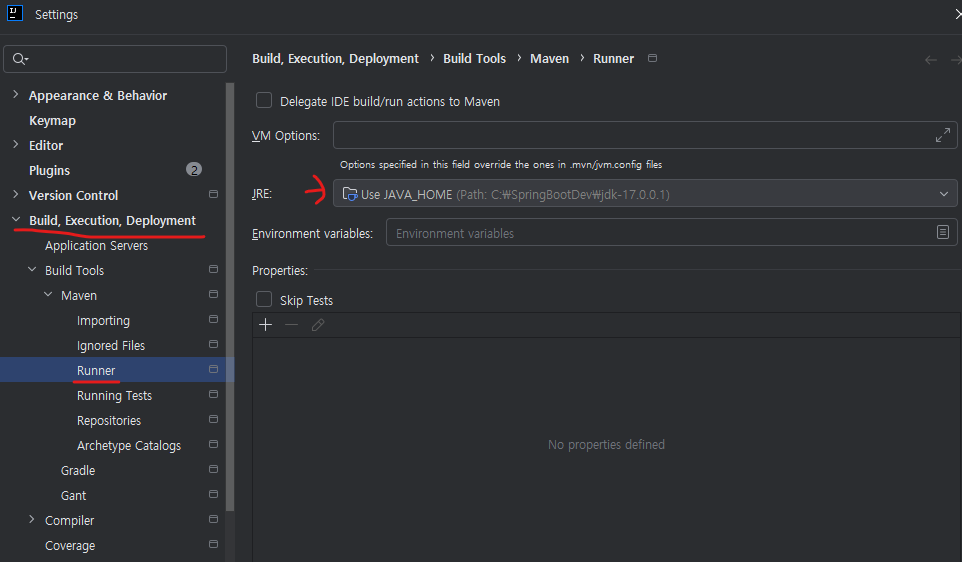The width and height of the screenshot is (962, 562).
Task: Select Running Tests under Maven
Action: click(x=114, y=396)
